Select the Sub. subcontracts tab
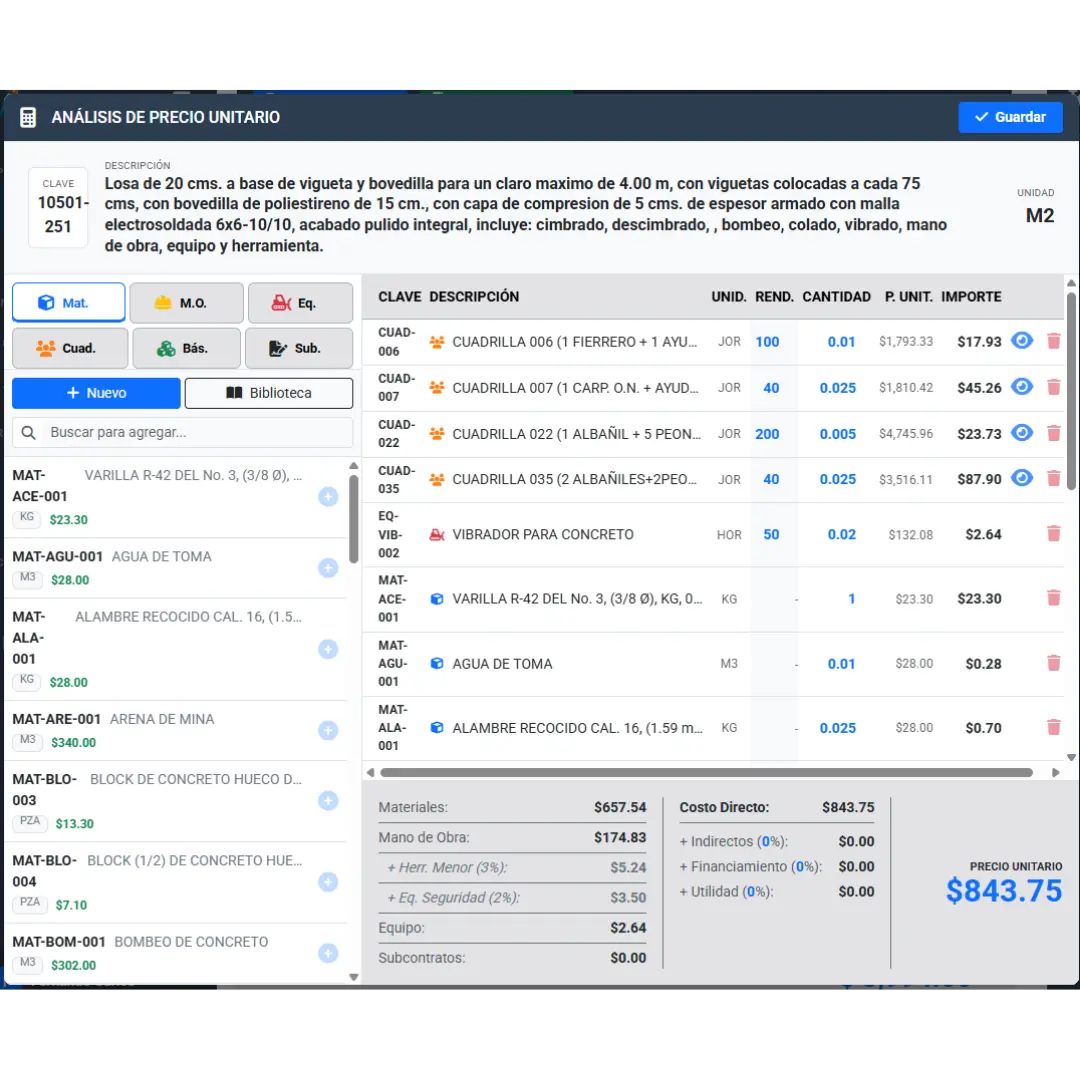The height and width of the screenshot is (1080, 1080). coord(299,348)
